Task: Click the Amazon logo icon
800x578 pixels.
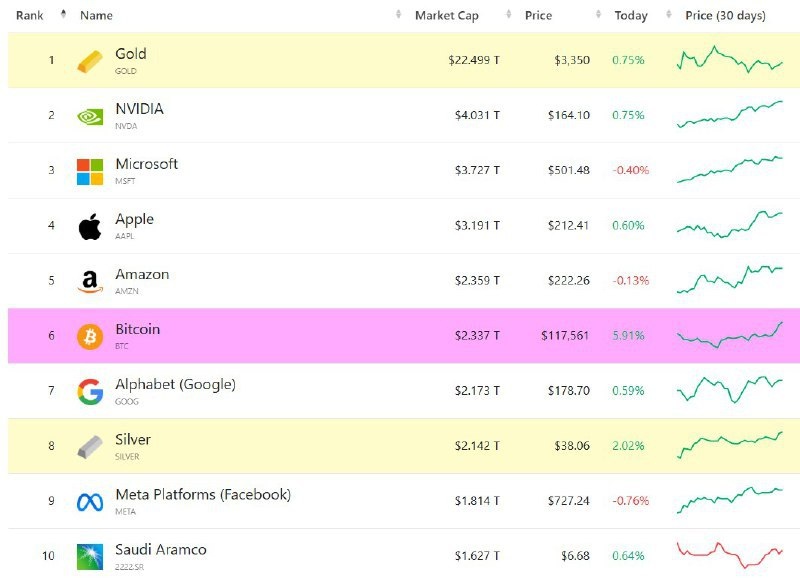Action: click(90, 283)
